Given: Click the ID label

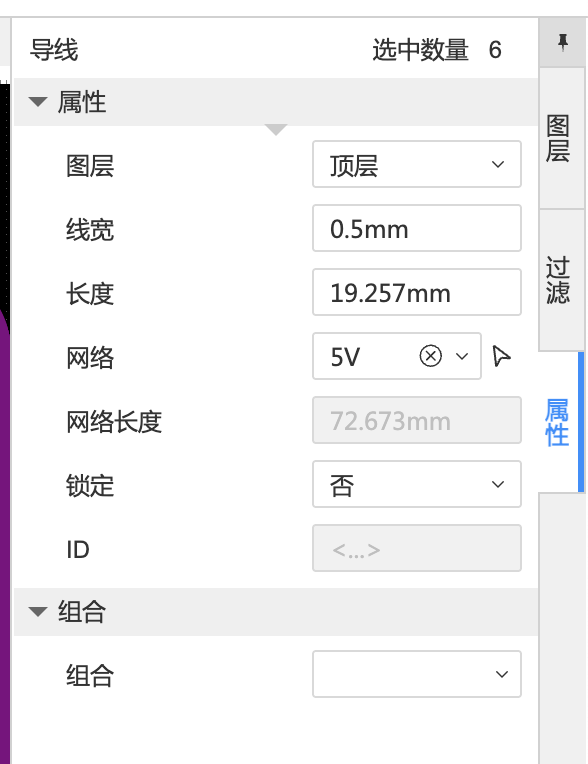Looking at the screenshot, I should [x=77, y=550].
